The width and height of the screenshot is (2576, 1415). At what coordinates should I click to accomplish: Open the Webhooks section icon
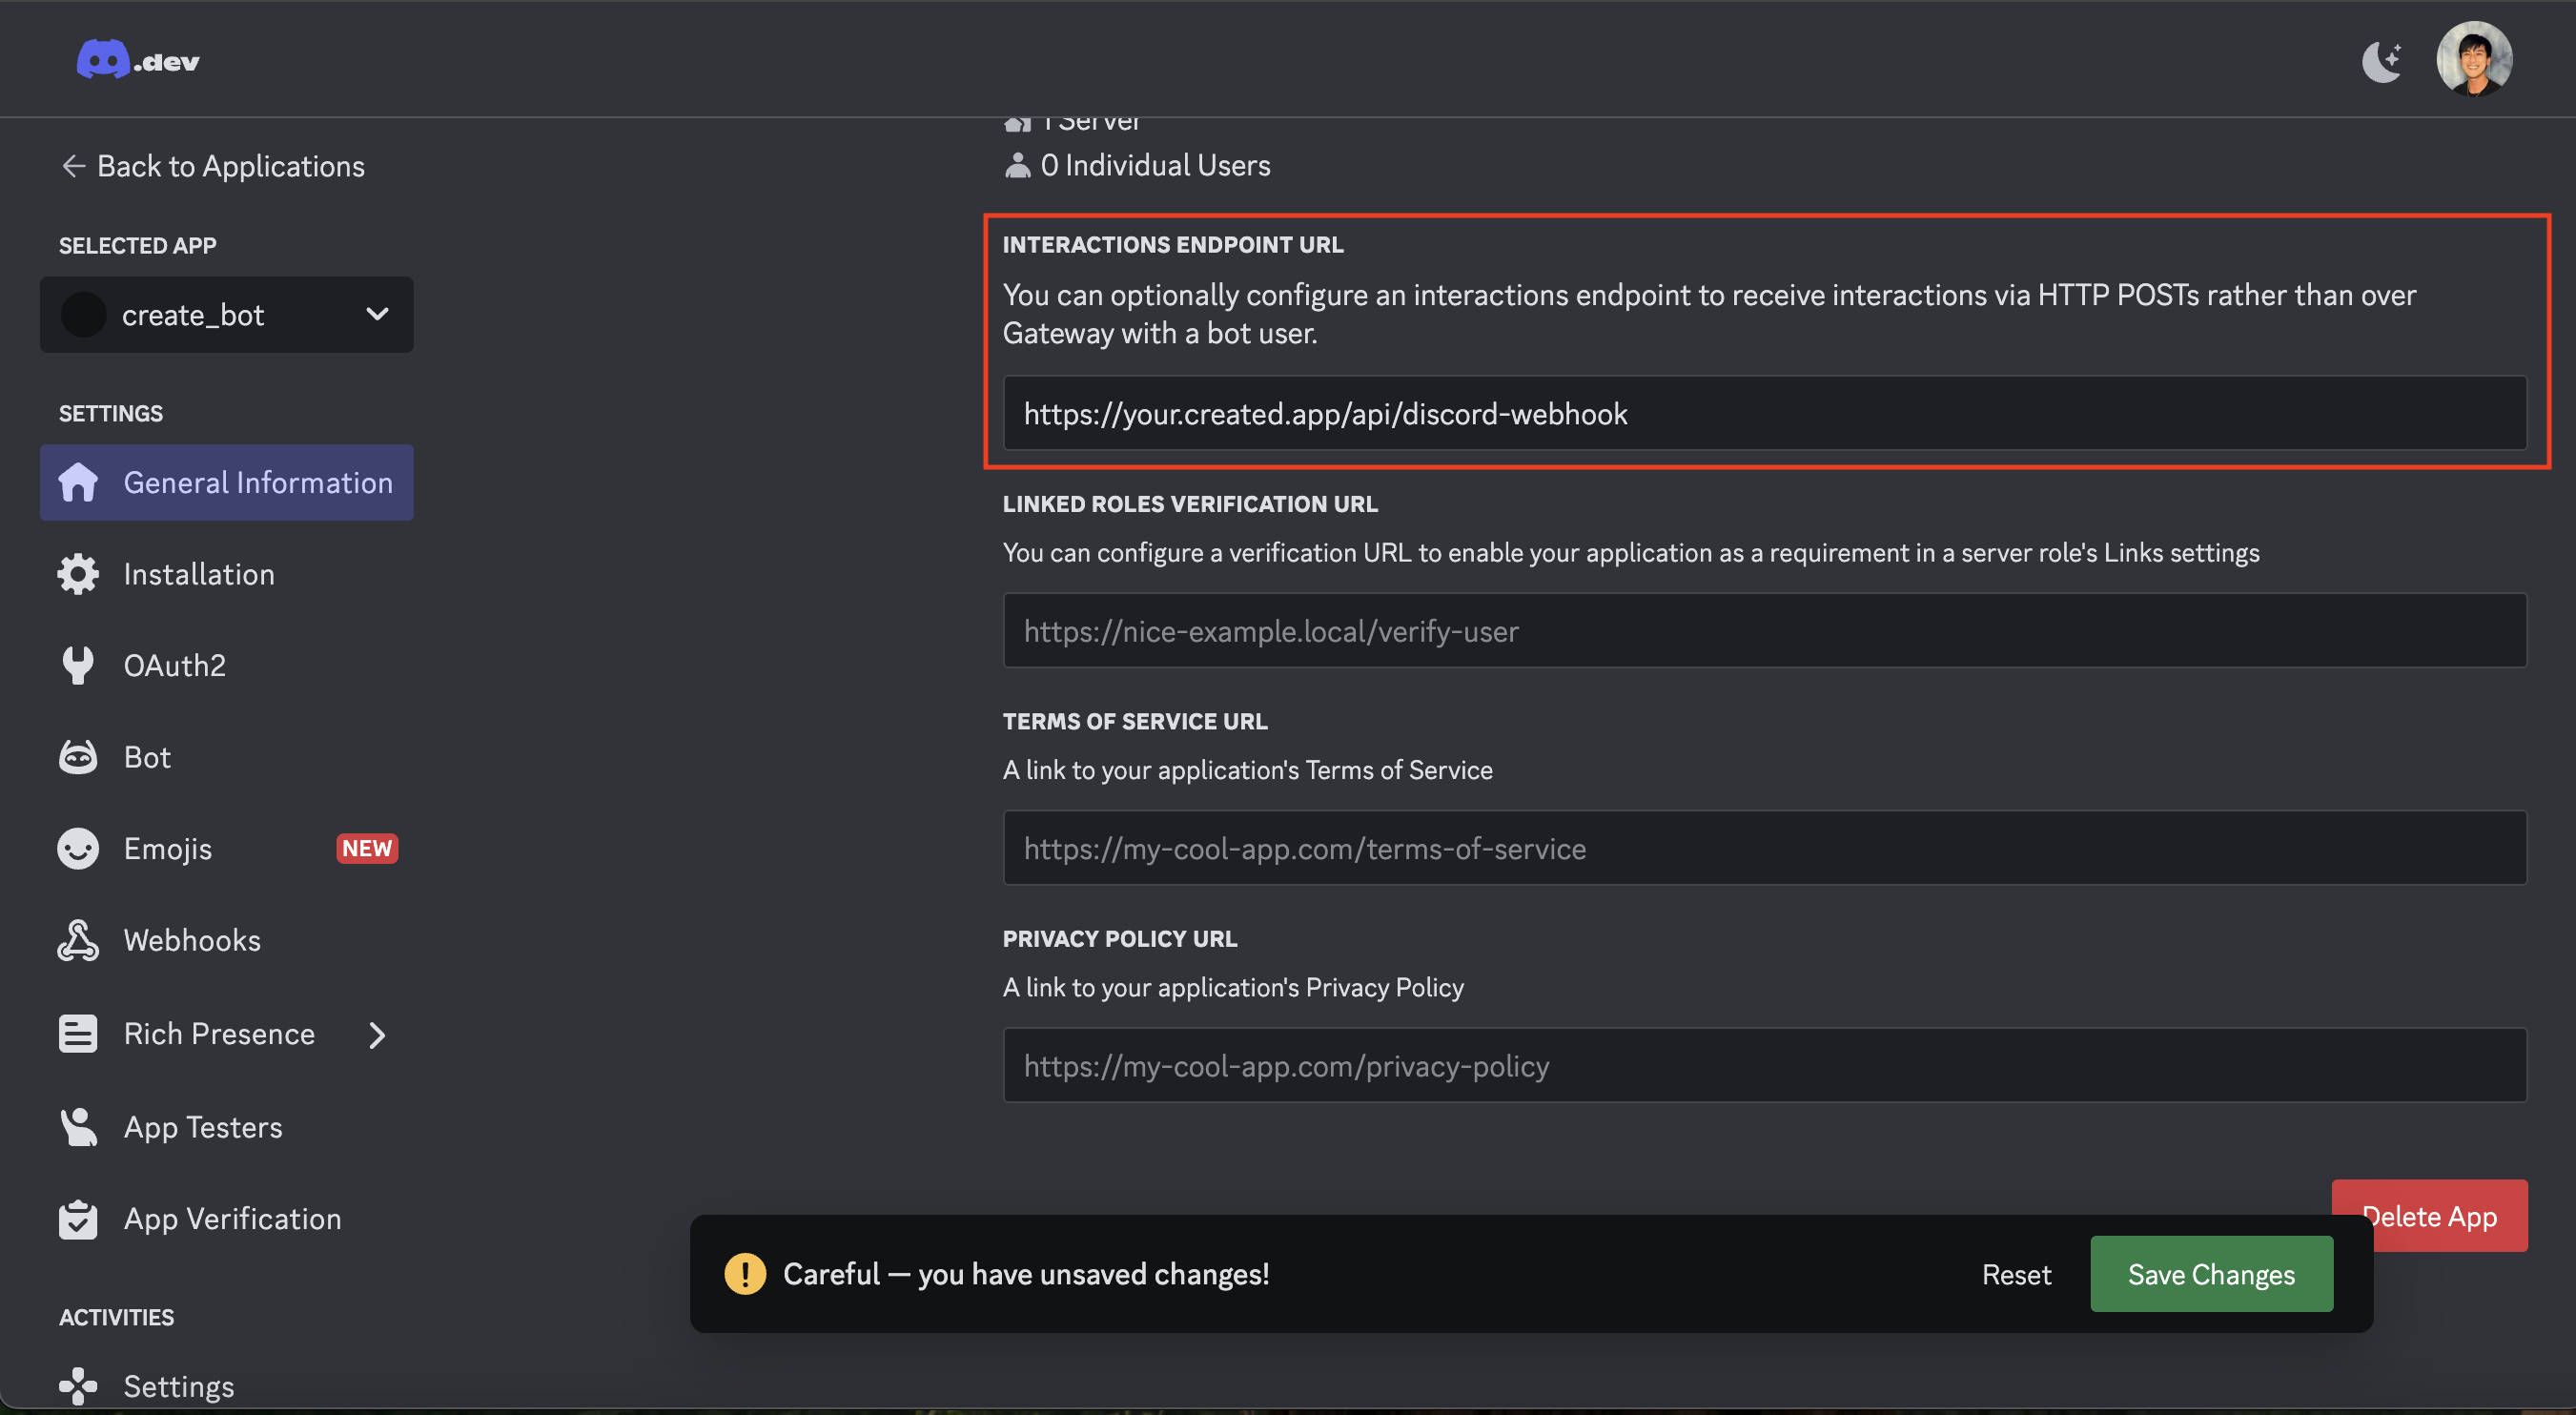[78, 941]
